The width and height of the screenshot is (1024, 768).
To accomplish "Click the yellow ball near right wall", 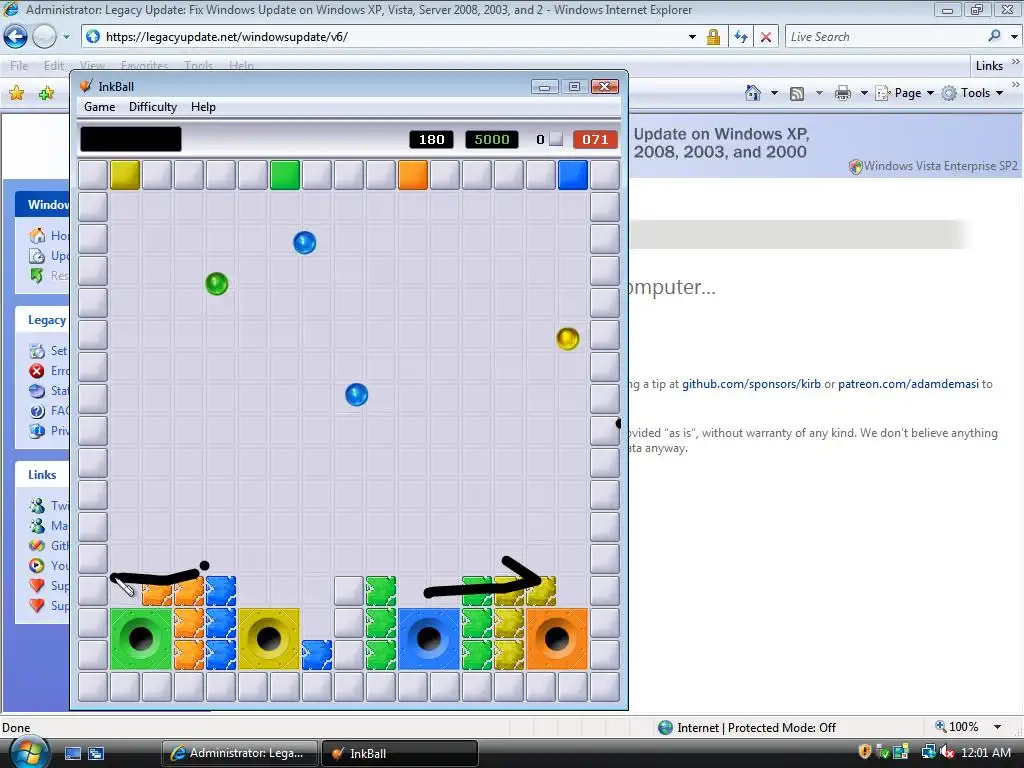I will pyautogui.click(x=568, y=339).
